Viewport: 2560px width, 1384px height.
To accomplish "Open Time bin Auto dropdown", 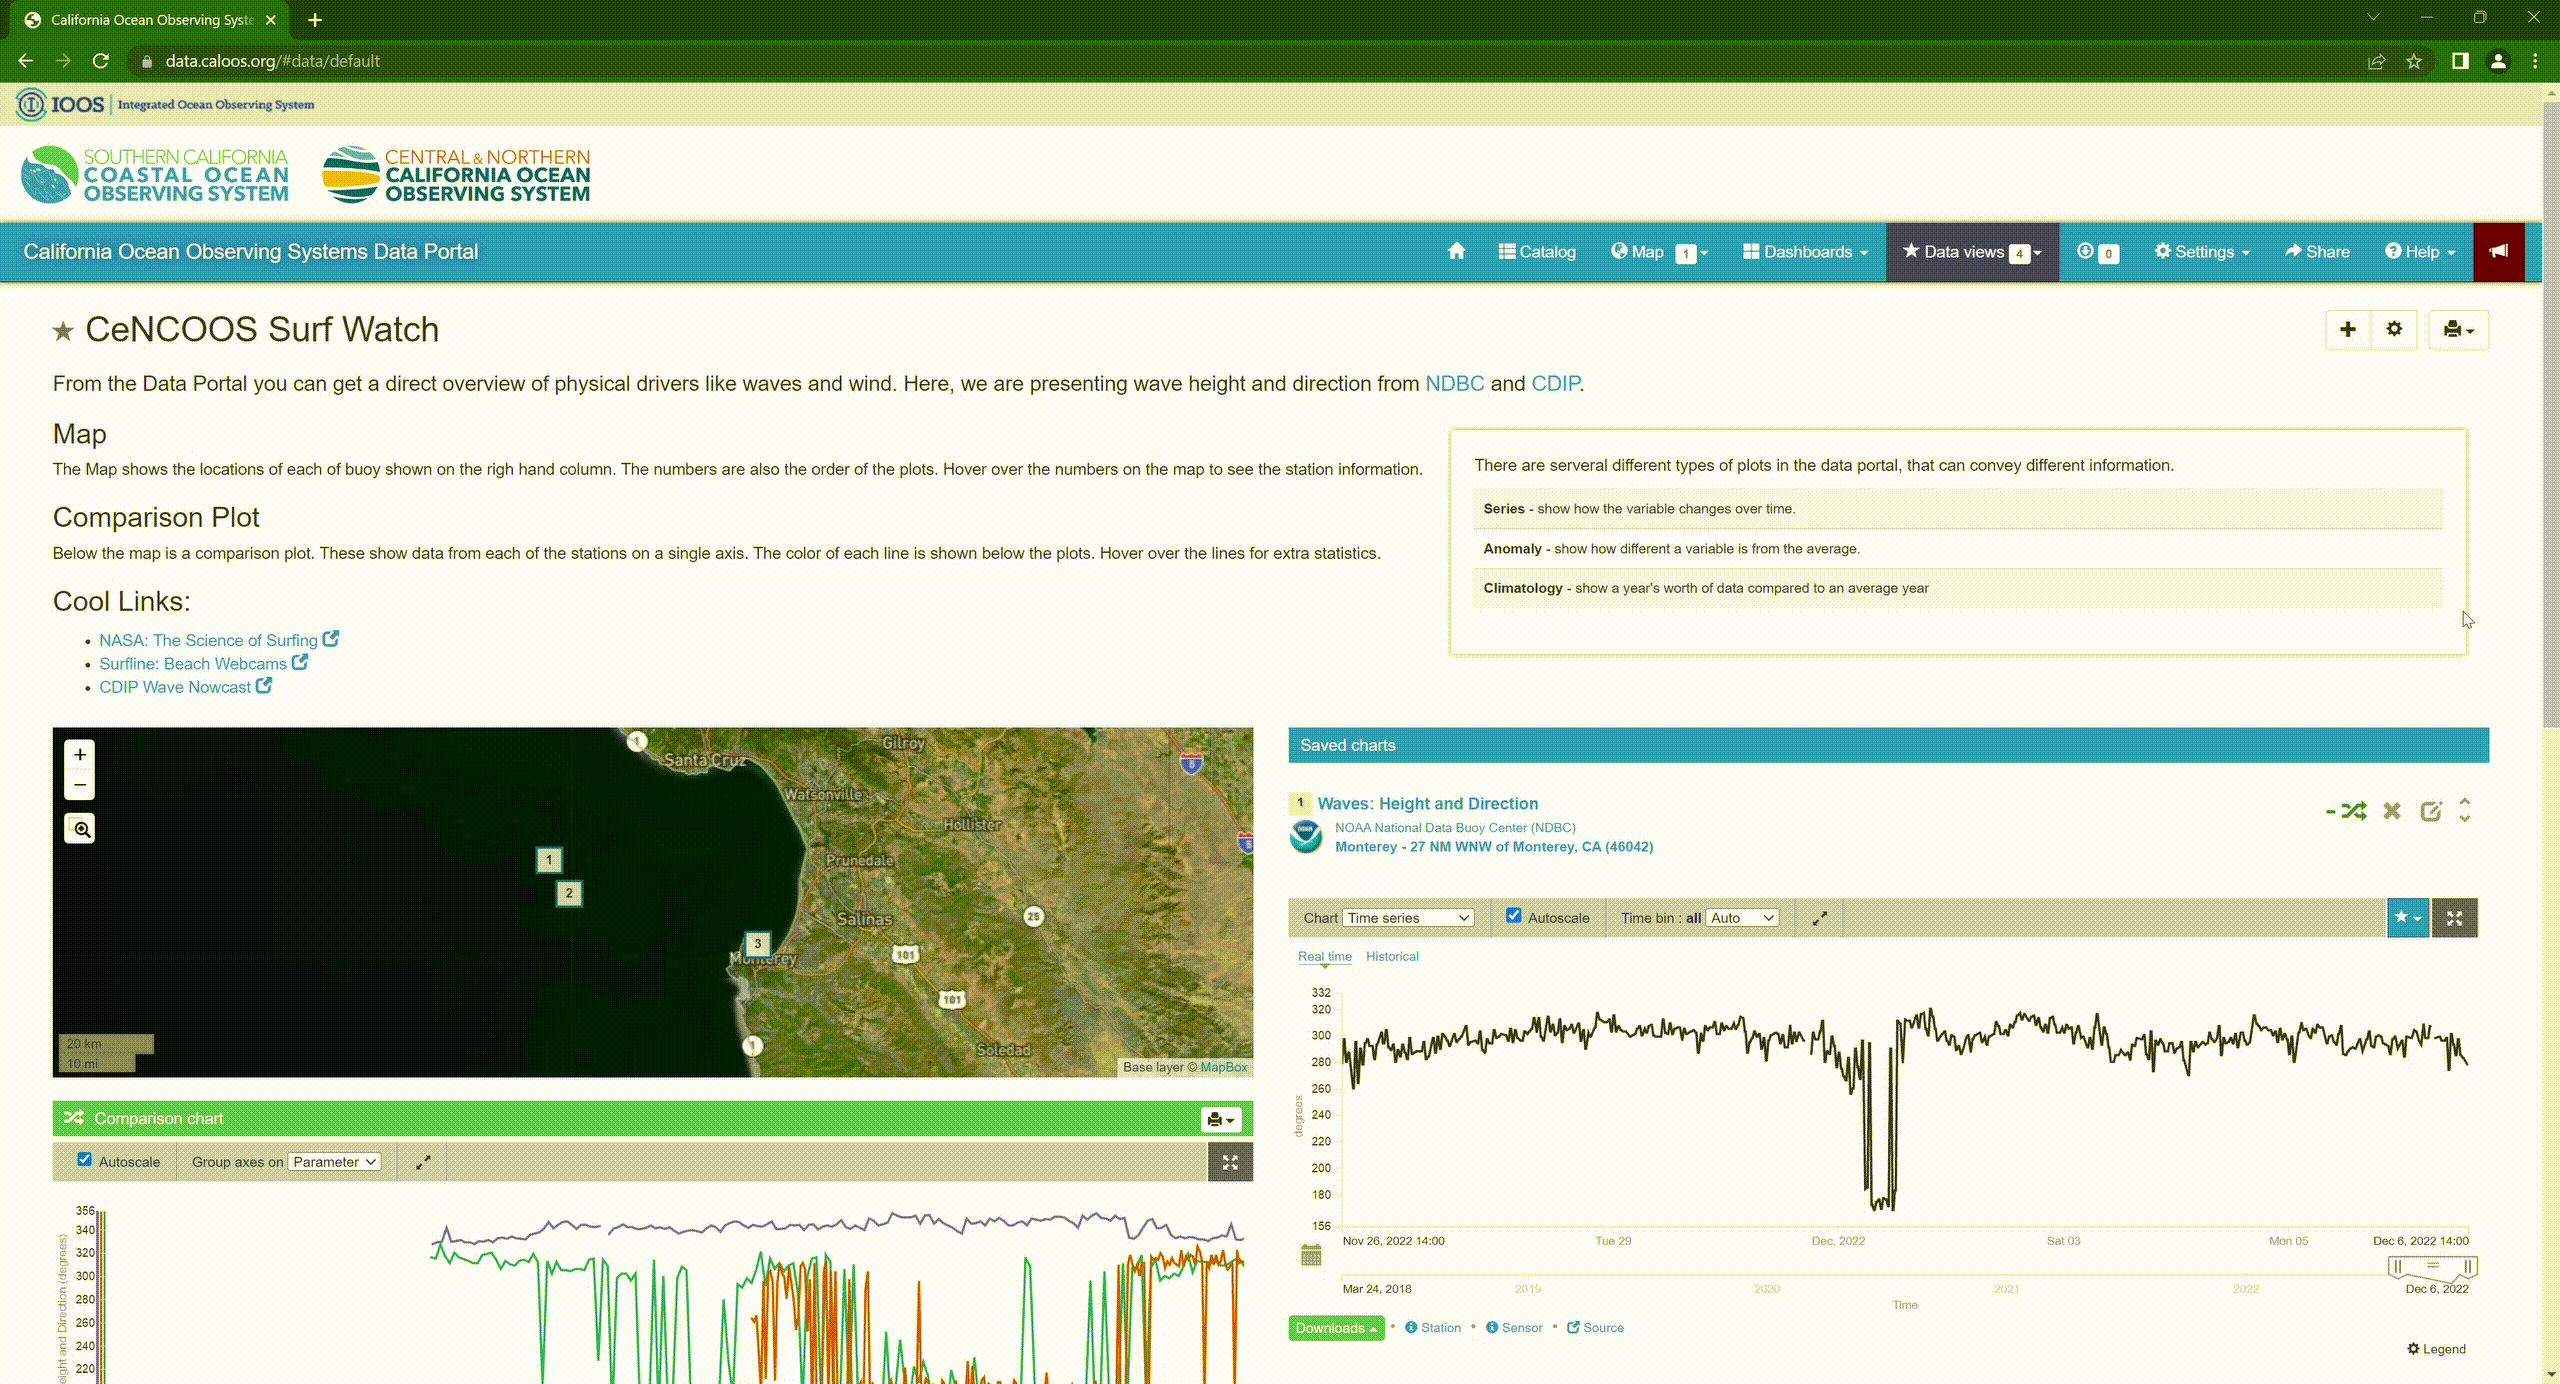I will (x=1742, y=918).
